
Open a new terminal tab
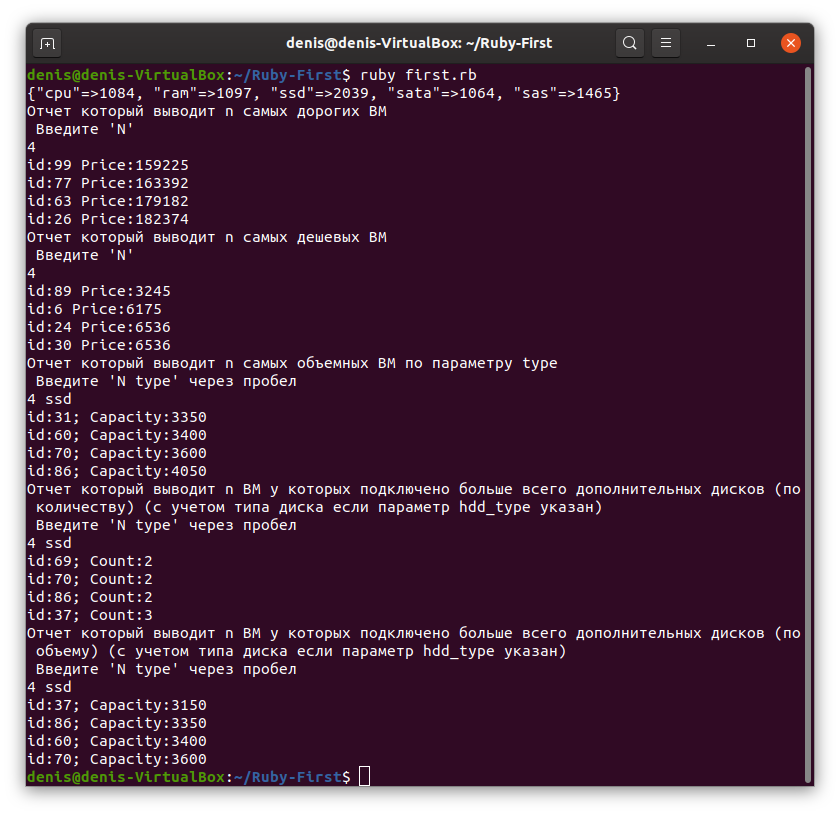click(x=47, y=43)
